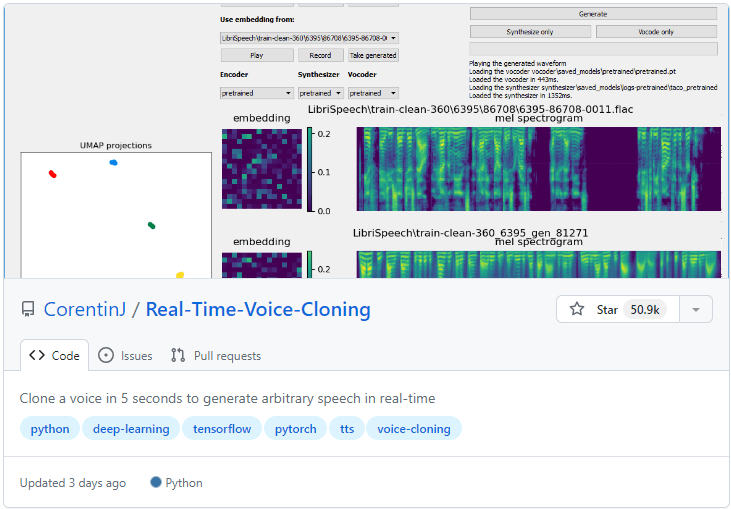The image size is (731, 509).
Task: Click the repository book icon beside CorentinJ
Action: coord(28,310)
